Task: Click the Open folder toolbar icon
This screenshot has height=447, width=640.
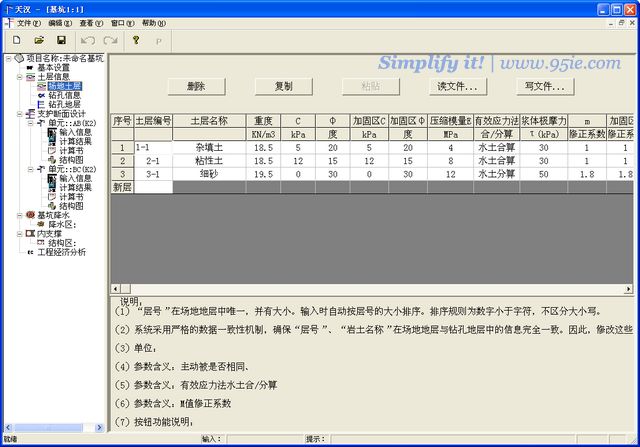Action: click(38, 40)
